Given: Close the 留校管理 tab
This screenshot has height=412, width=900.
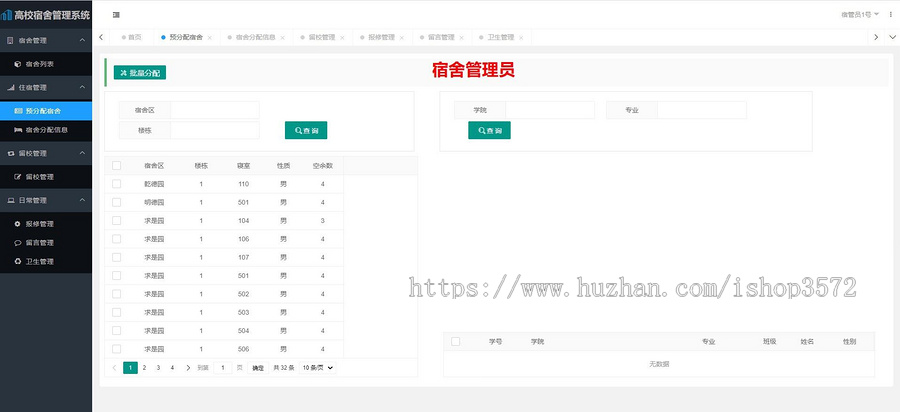Looking at the screenshot, I should (342, 38).
